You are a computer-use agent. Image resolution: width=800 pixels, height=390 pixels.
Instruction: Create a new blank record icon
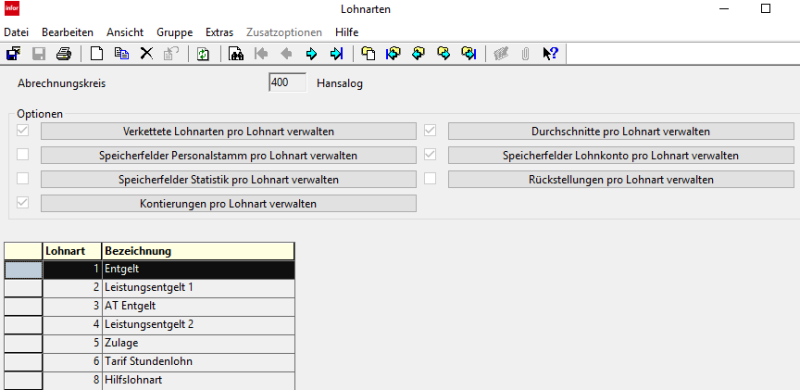[96, 54]
